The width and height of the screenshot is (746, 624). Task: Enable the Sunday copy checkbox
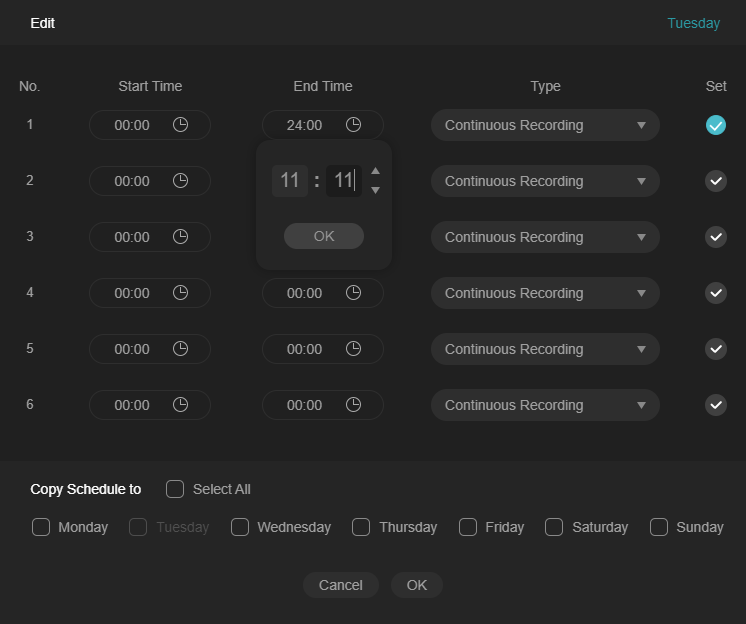point(659,527)
